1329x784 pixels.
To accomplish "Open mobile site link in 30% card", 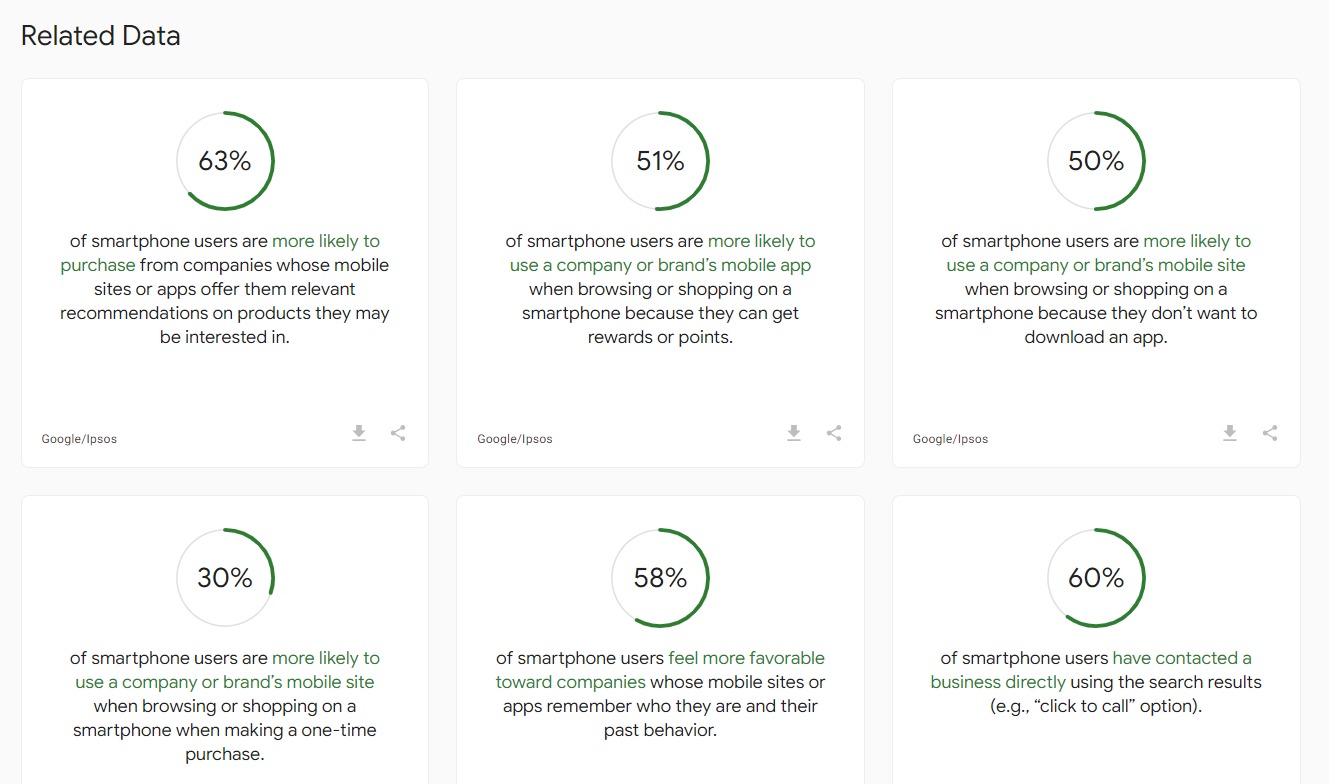I will (x=225, y=670).
